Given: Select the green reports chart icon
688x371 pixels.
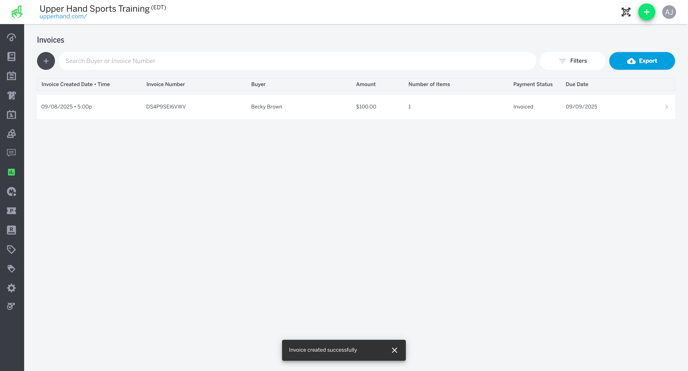Looking at the screenshot, I should [x=11, y=172].
